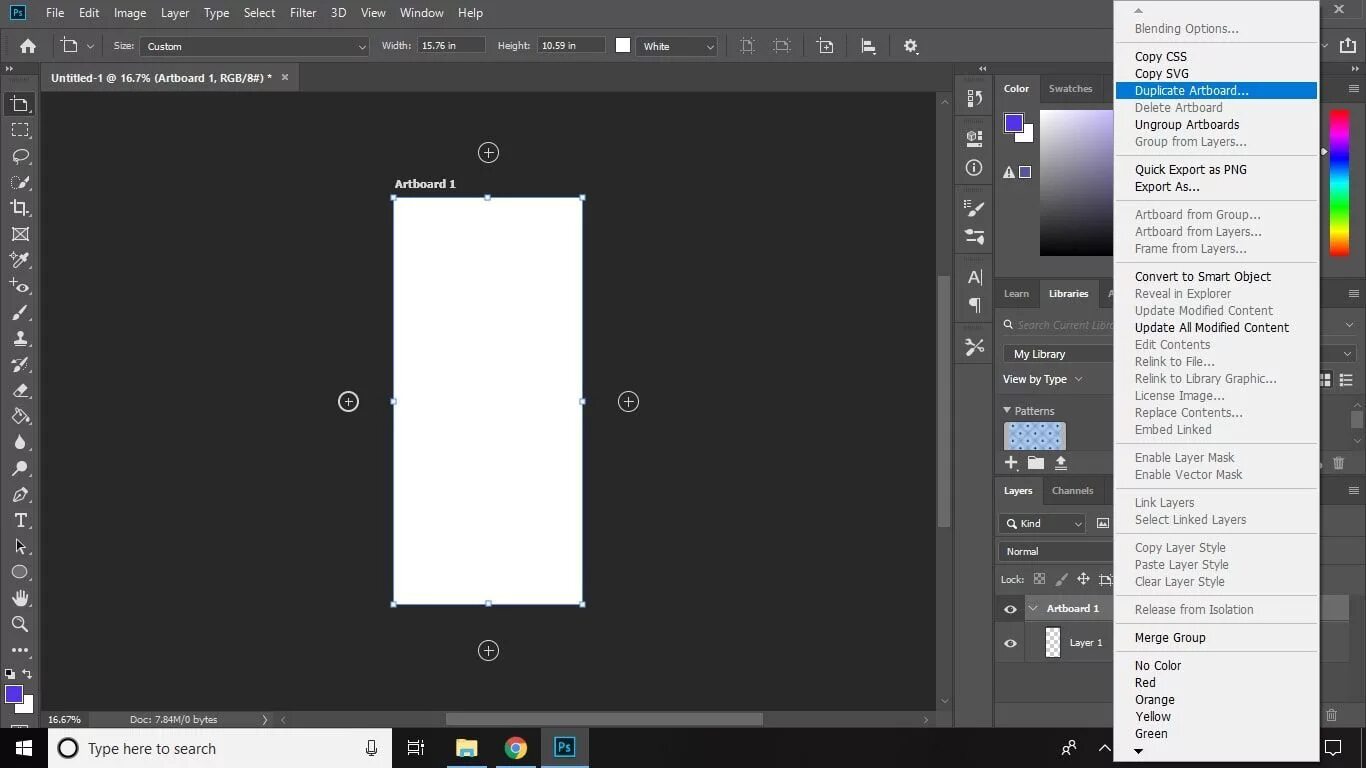Collapse the Patterns section in Libraries
Image resolution: width=1366 pixels, height=768 pixels.
click(1007, 410)
